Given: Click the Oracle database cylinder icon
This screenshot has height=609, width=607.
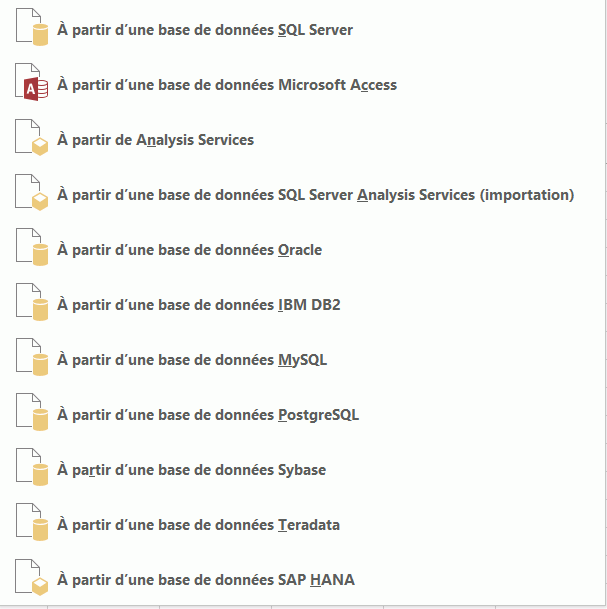Looking at the screenshot, I should tap(32, 249).
